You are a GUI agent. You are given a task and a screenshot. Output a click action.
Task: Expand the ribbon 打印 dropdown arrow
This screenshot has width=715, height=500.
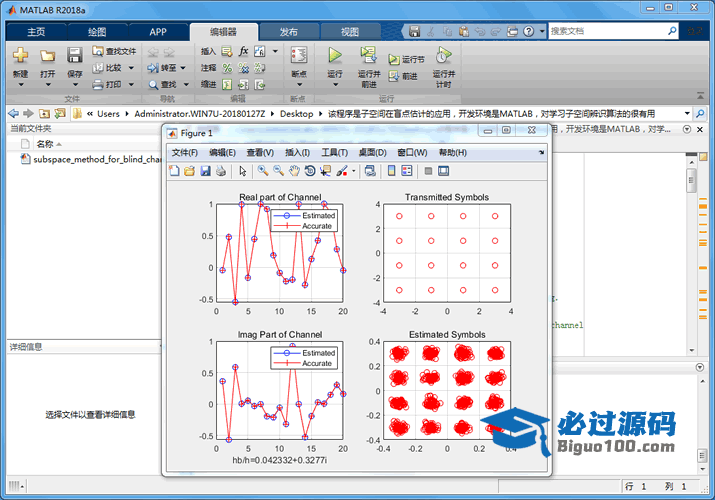131,85
